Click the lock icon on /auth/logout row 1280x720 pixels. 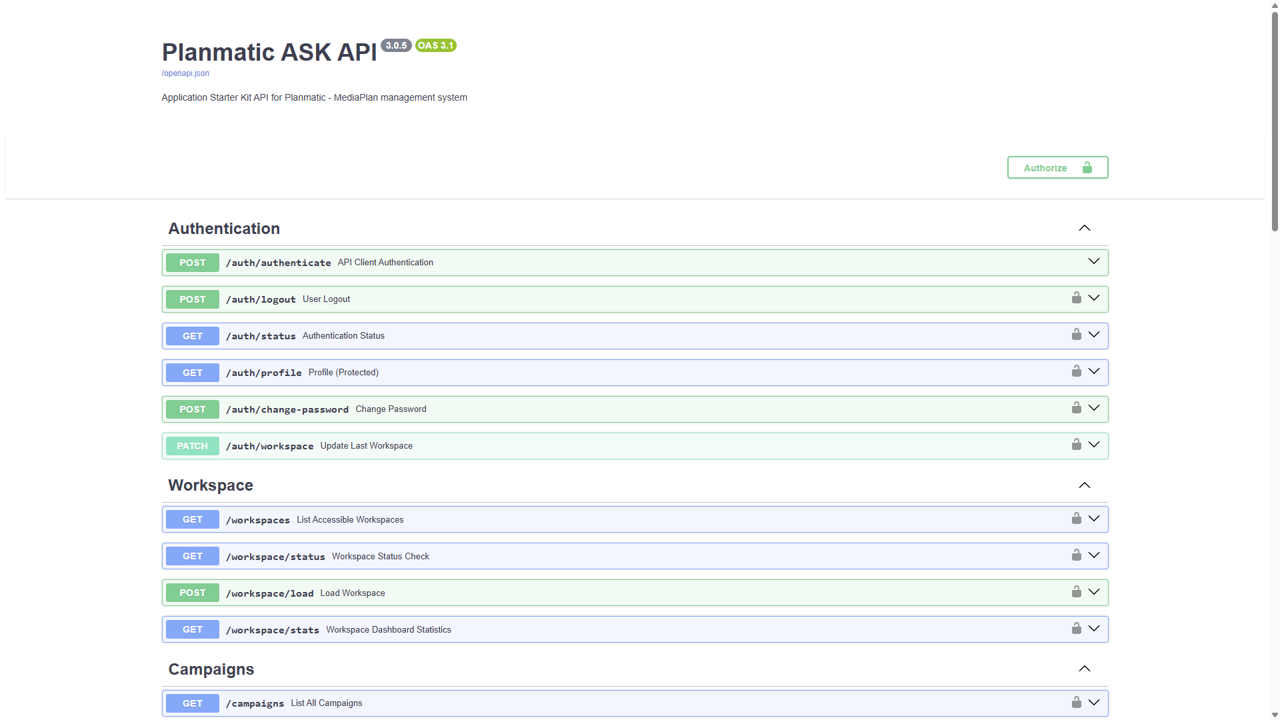coord(1076,298)
